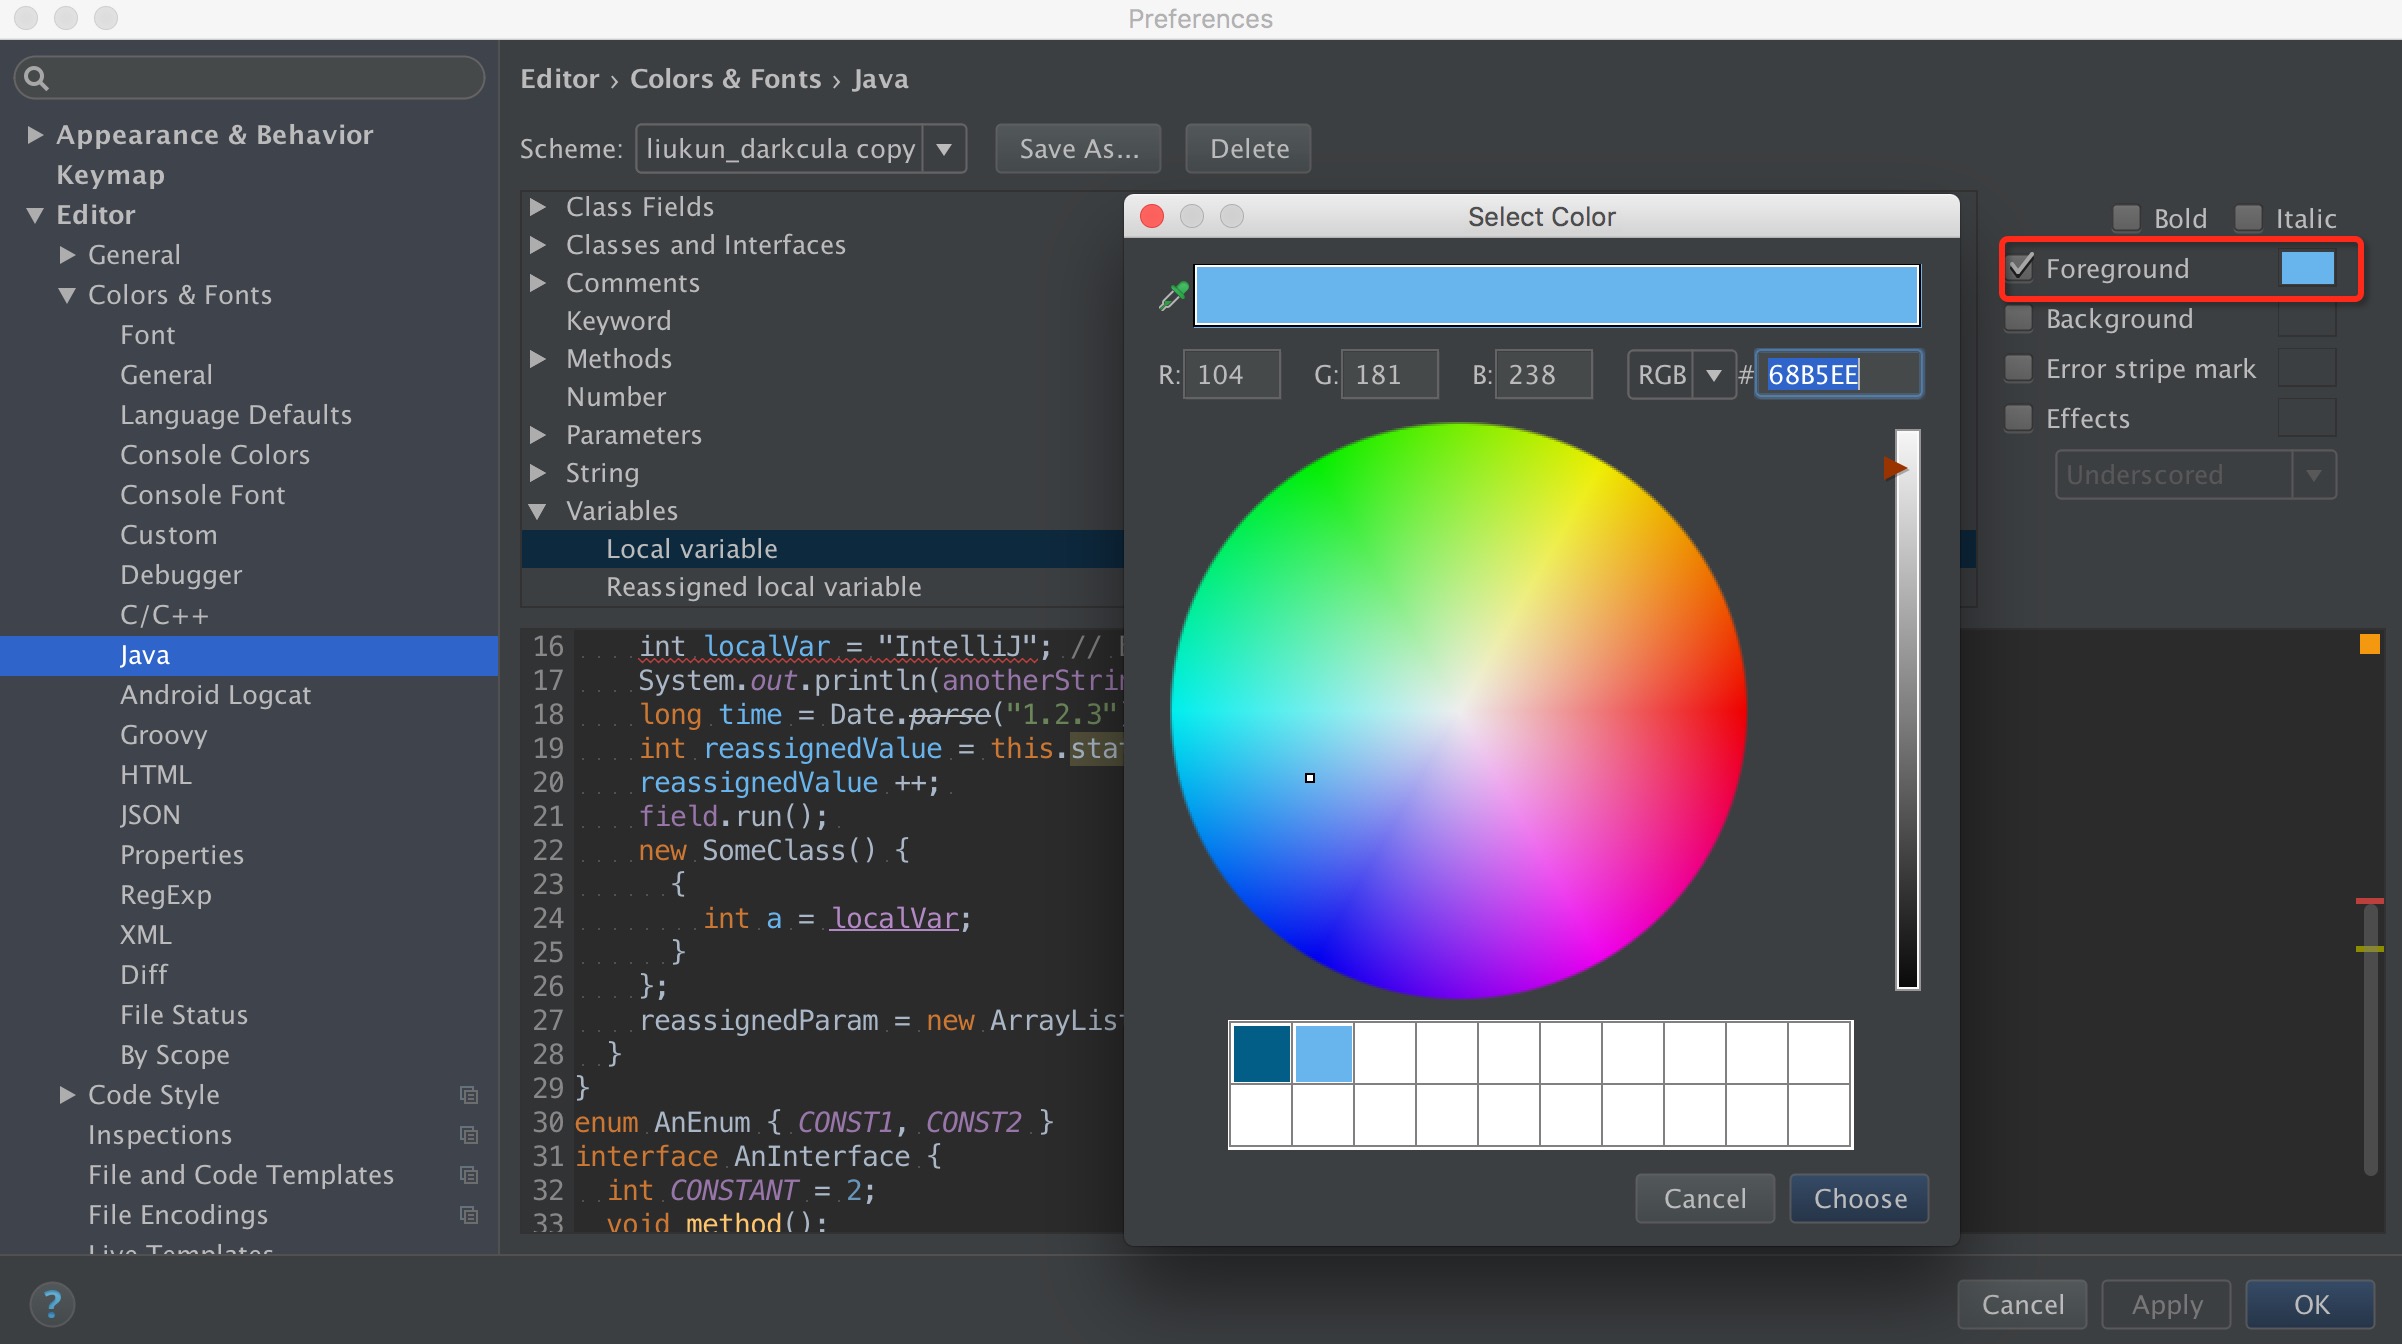The height and width of the screenshot is (1344, 2402).
Task: Click the Italic formatting toggle
Action: [2245, 216]
